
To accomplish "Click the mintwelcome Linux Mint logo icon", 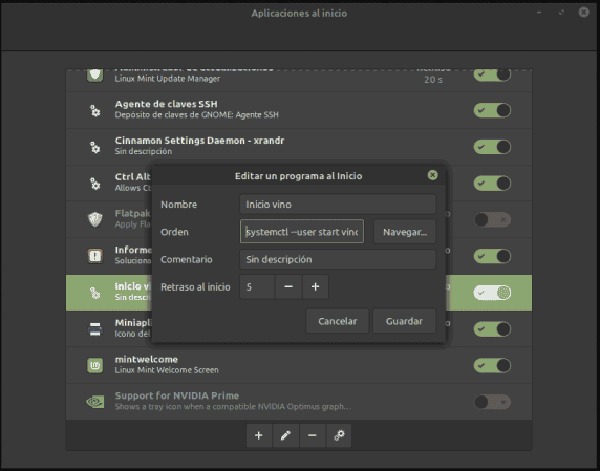I will [95, 365].
